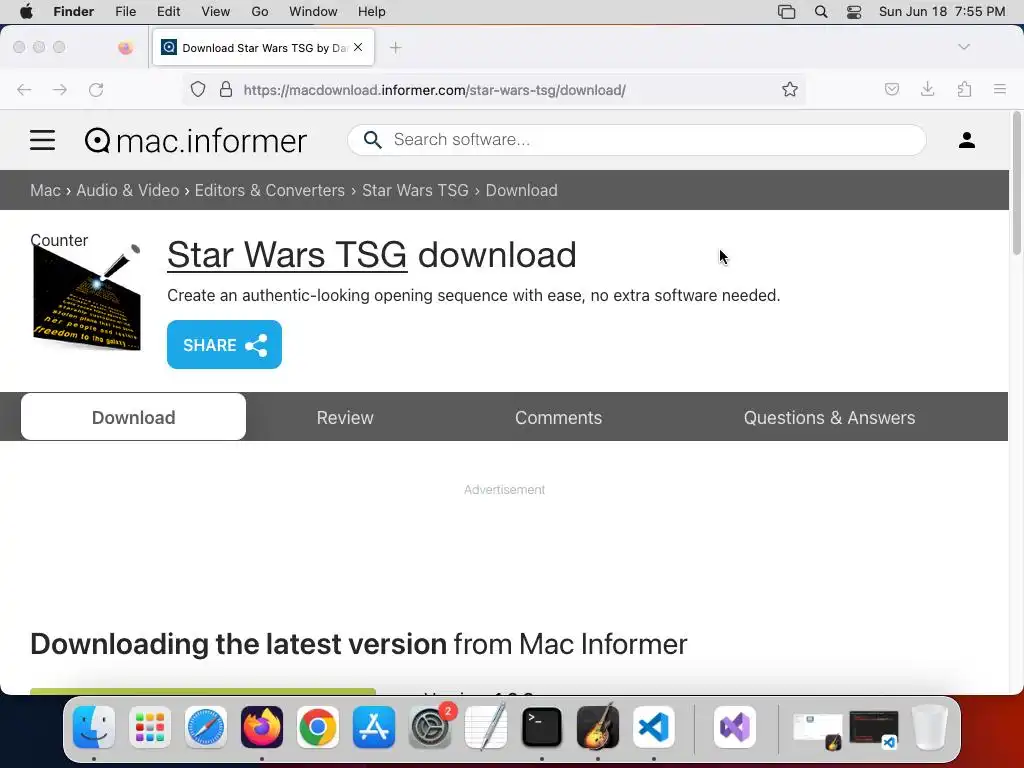Click the blue SHARE button
Viewport: 1024px width, 768px height.
click(224, 345)
